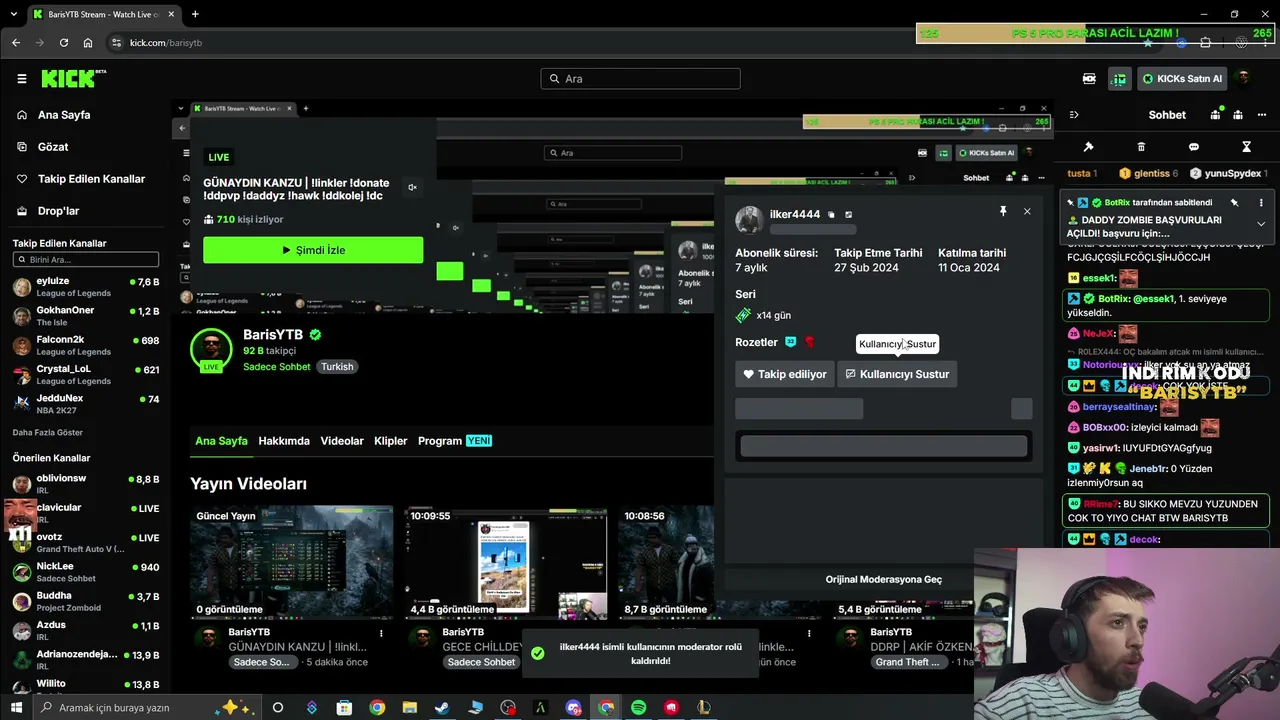Open Crystal_LoL channel in followed list
The image size is (1280, 720).
[86, 375]
